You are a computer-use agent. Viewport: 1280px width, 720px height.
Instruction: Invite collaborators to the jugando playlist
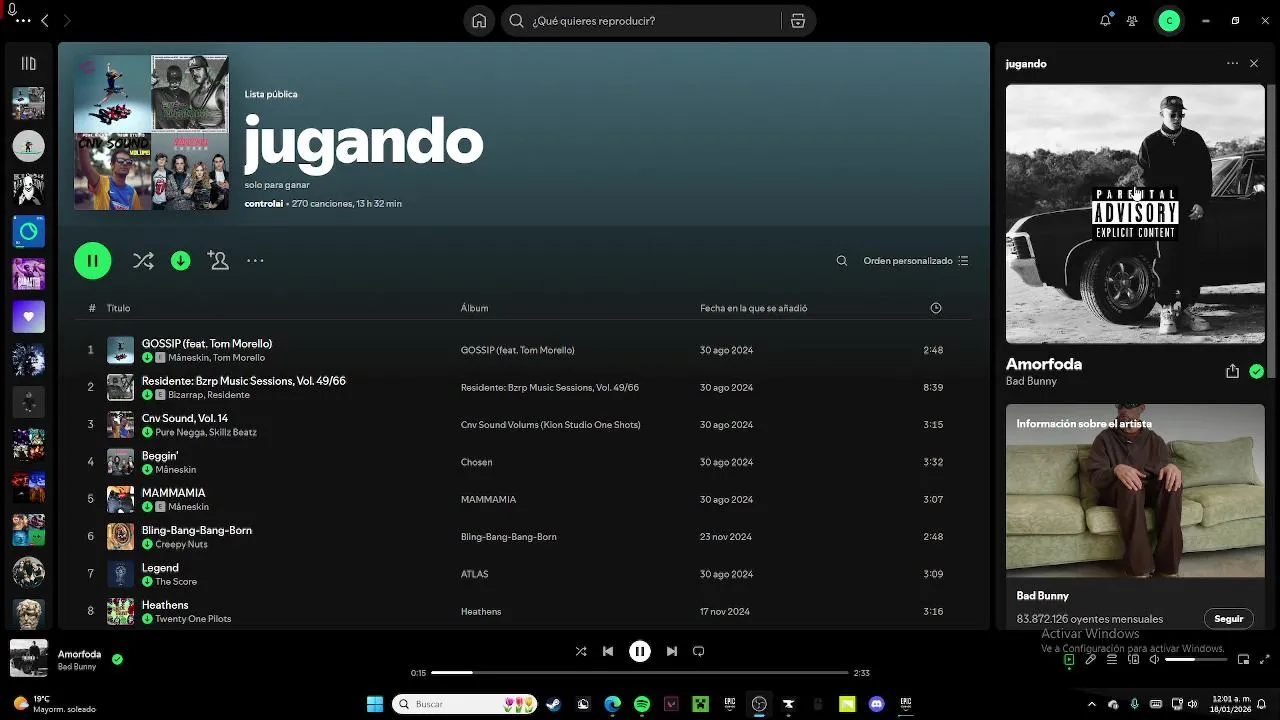coord(218,261)
